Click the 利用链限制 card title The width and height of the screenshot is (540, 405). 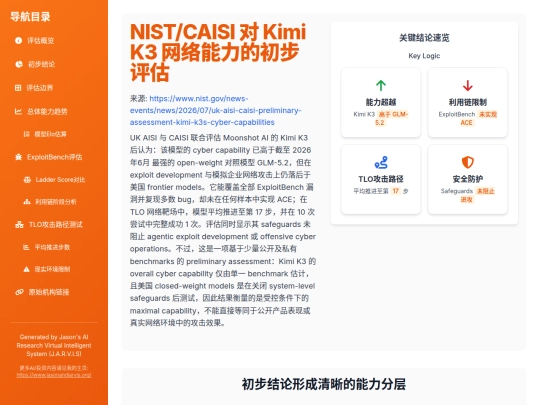(468, 102)
